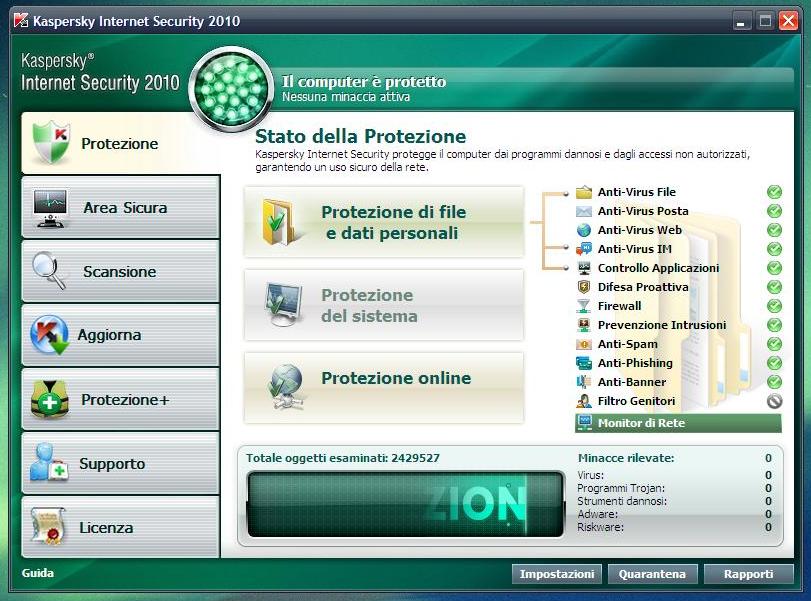Toggle Prevenzione Intrusioni status check
Screen dimensions: 811x601
click(774, 325)
